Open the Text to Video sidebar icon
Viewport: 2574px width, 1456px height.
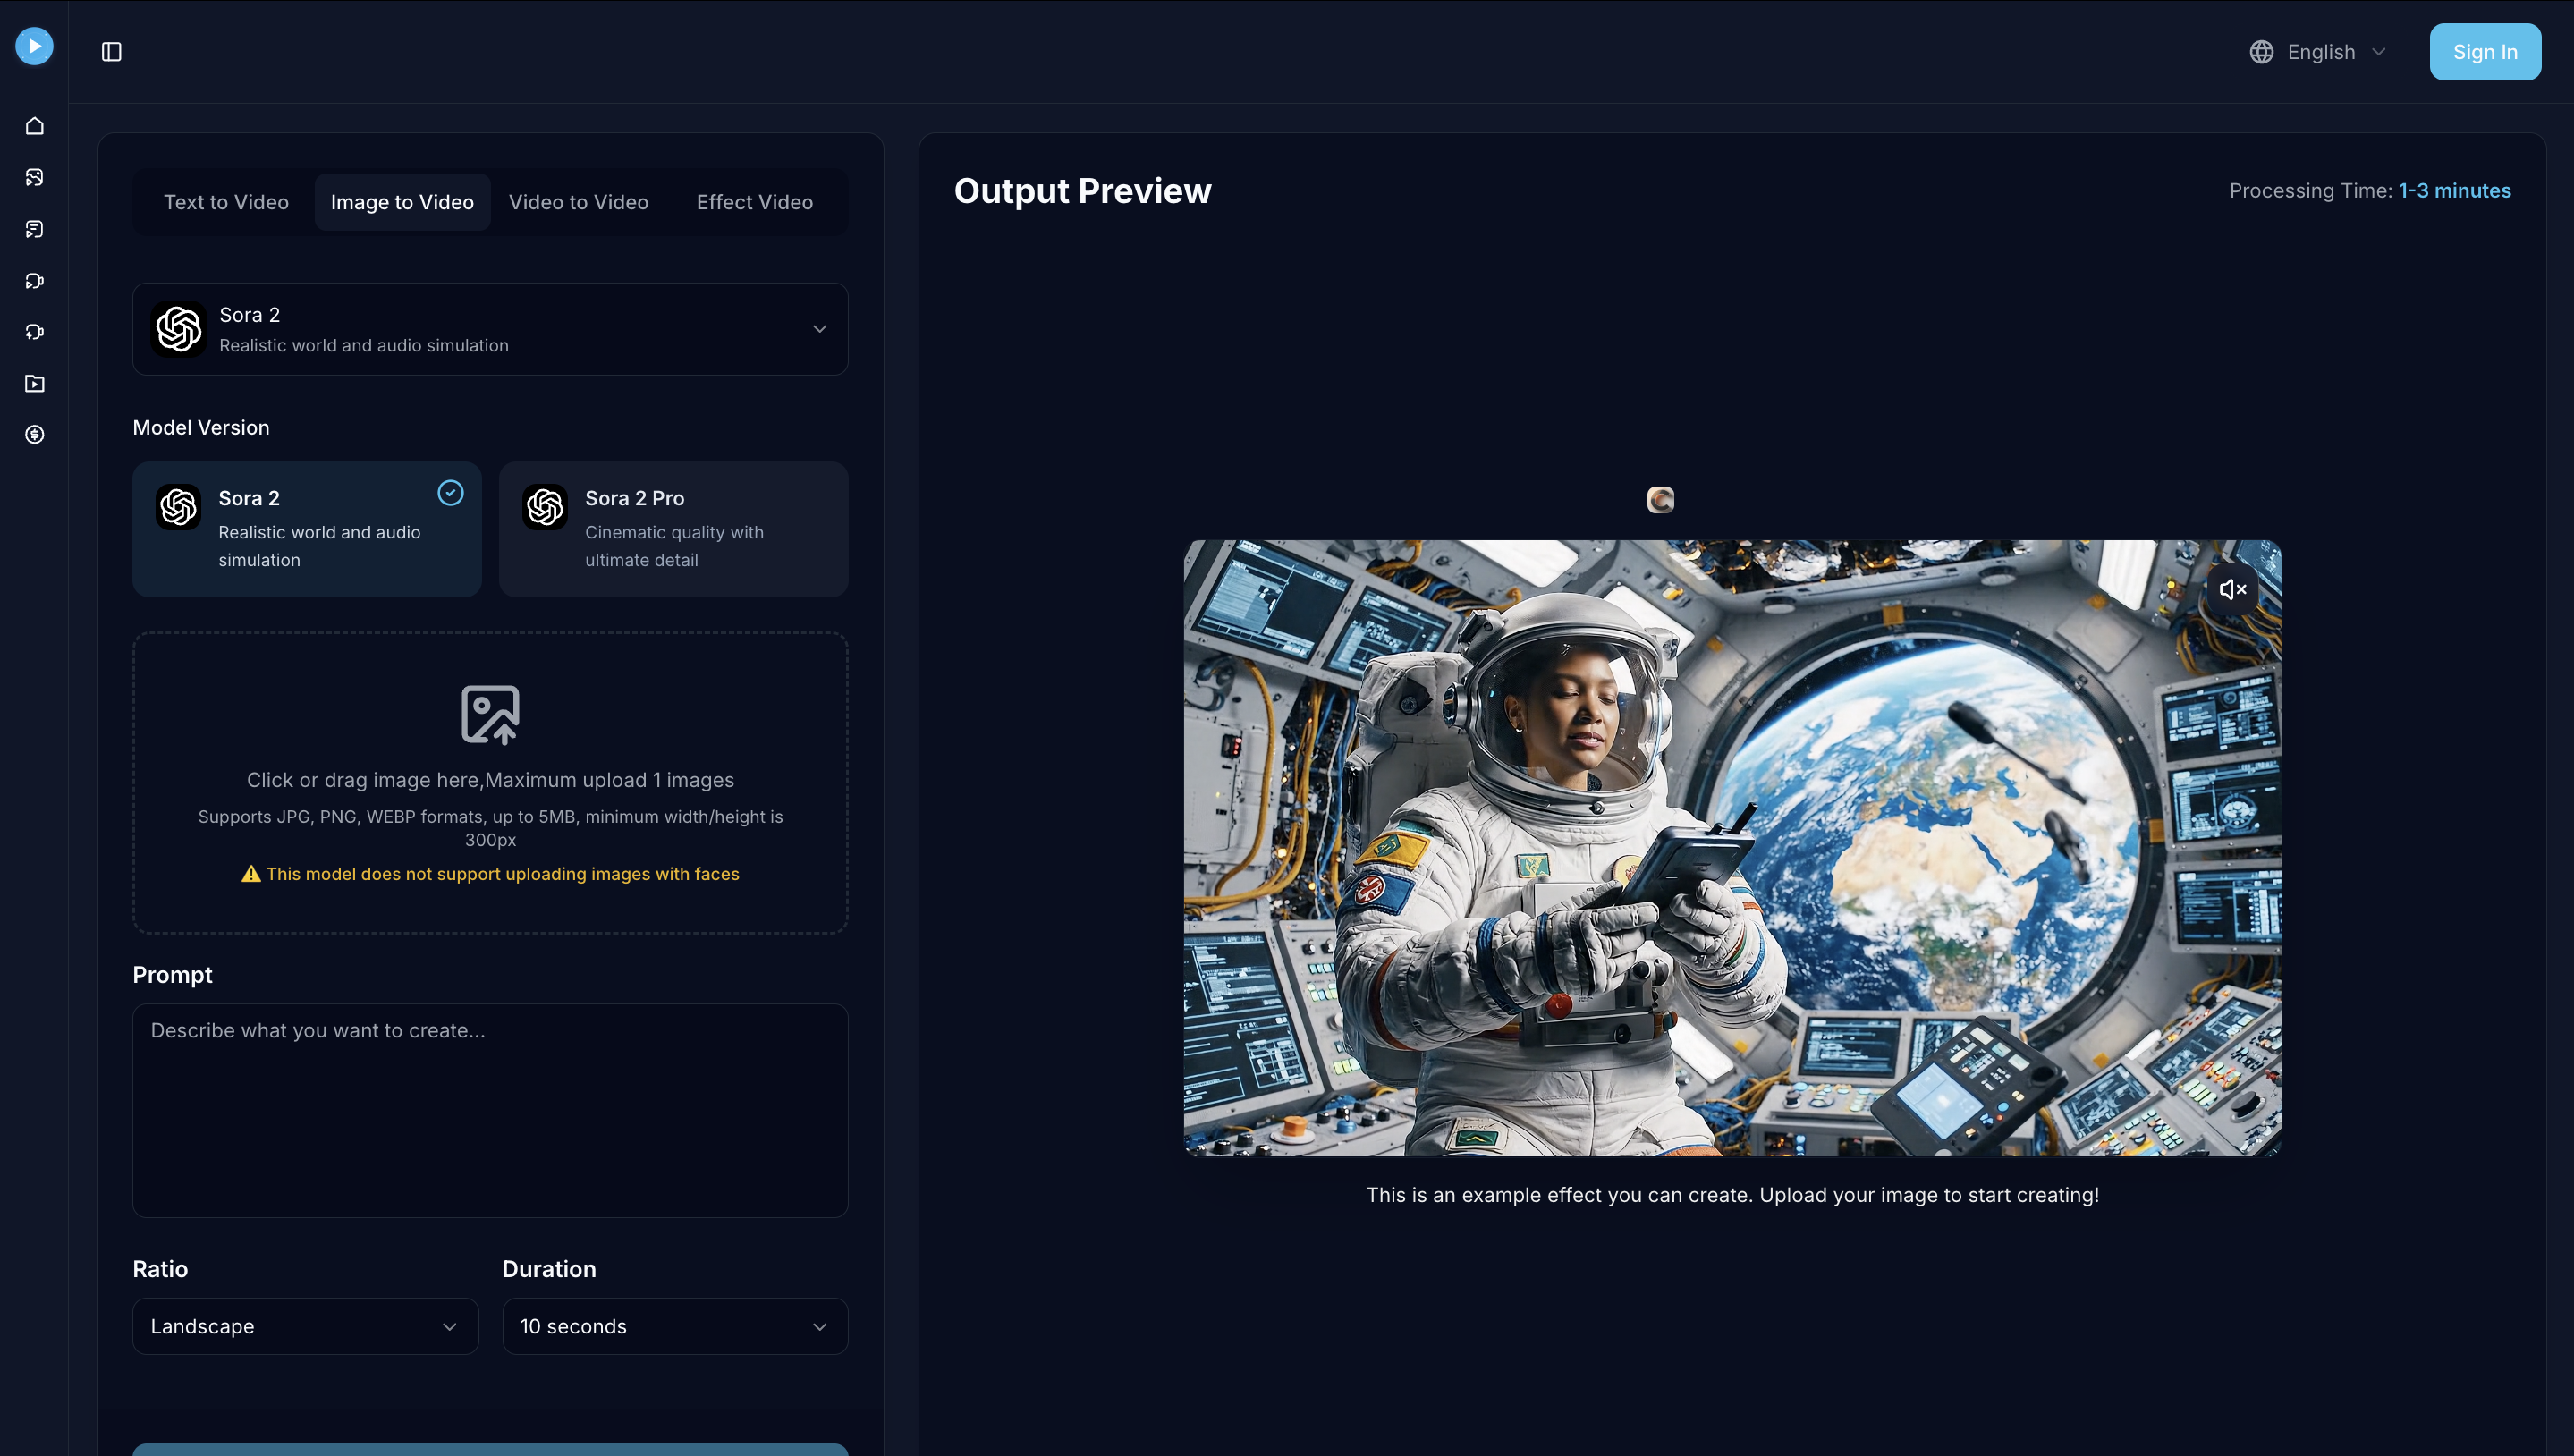point(34,228)
